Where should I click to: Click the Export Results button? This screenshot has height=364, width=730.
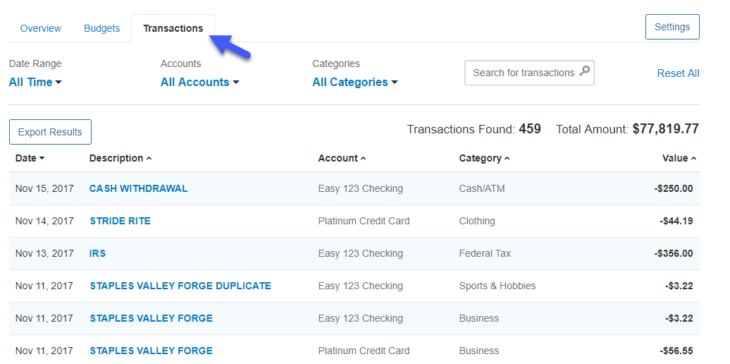[x=50, y=132]
